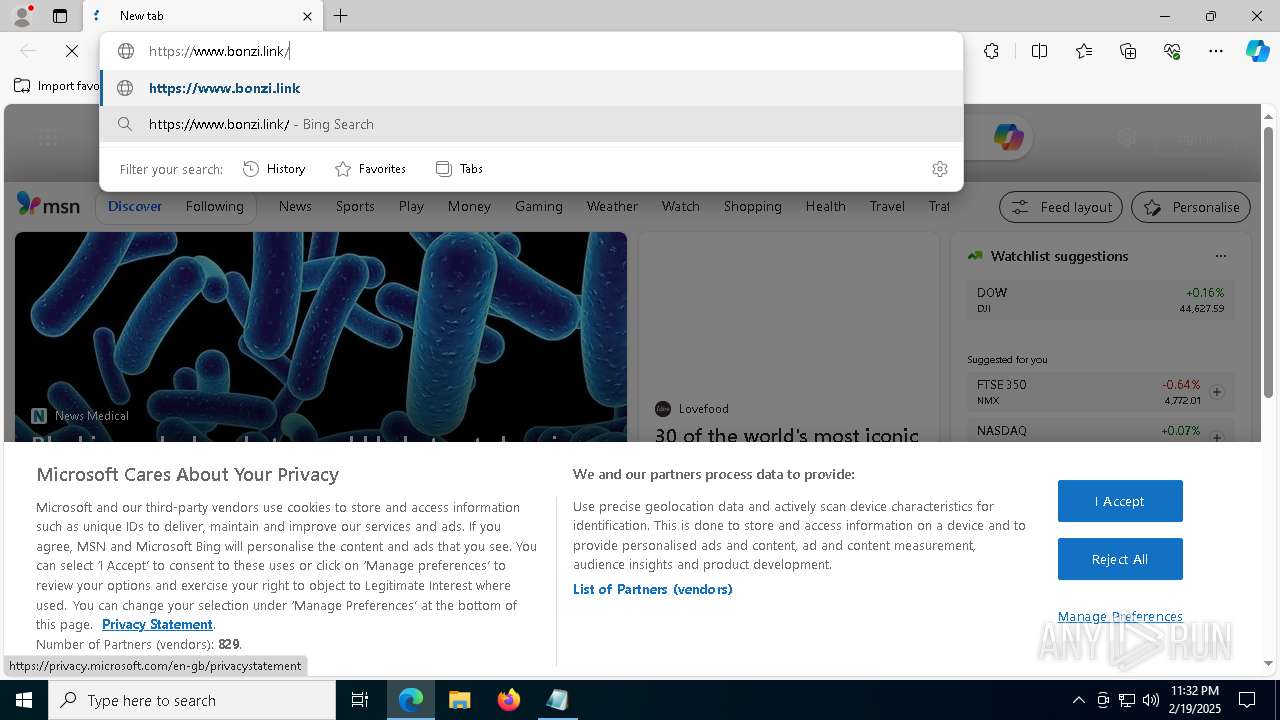1280x720 pixels.
Task: Open the Privacy Statement link
Action: [x=157, y=624]
